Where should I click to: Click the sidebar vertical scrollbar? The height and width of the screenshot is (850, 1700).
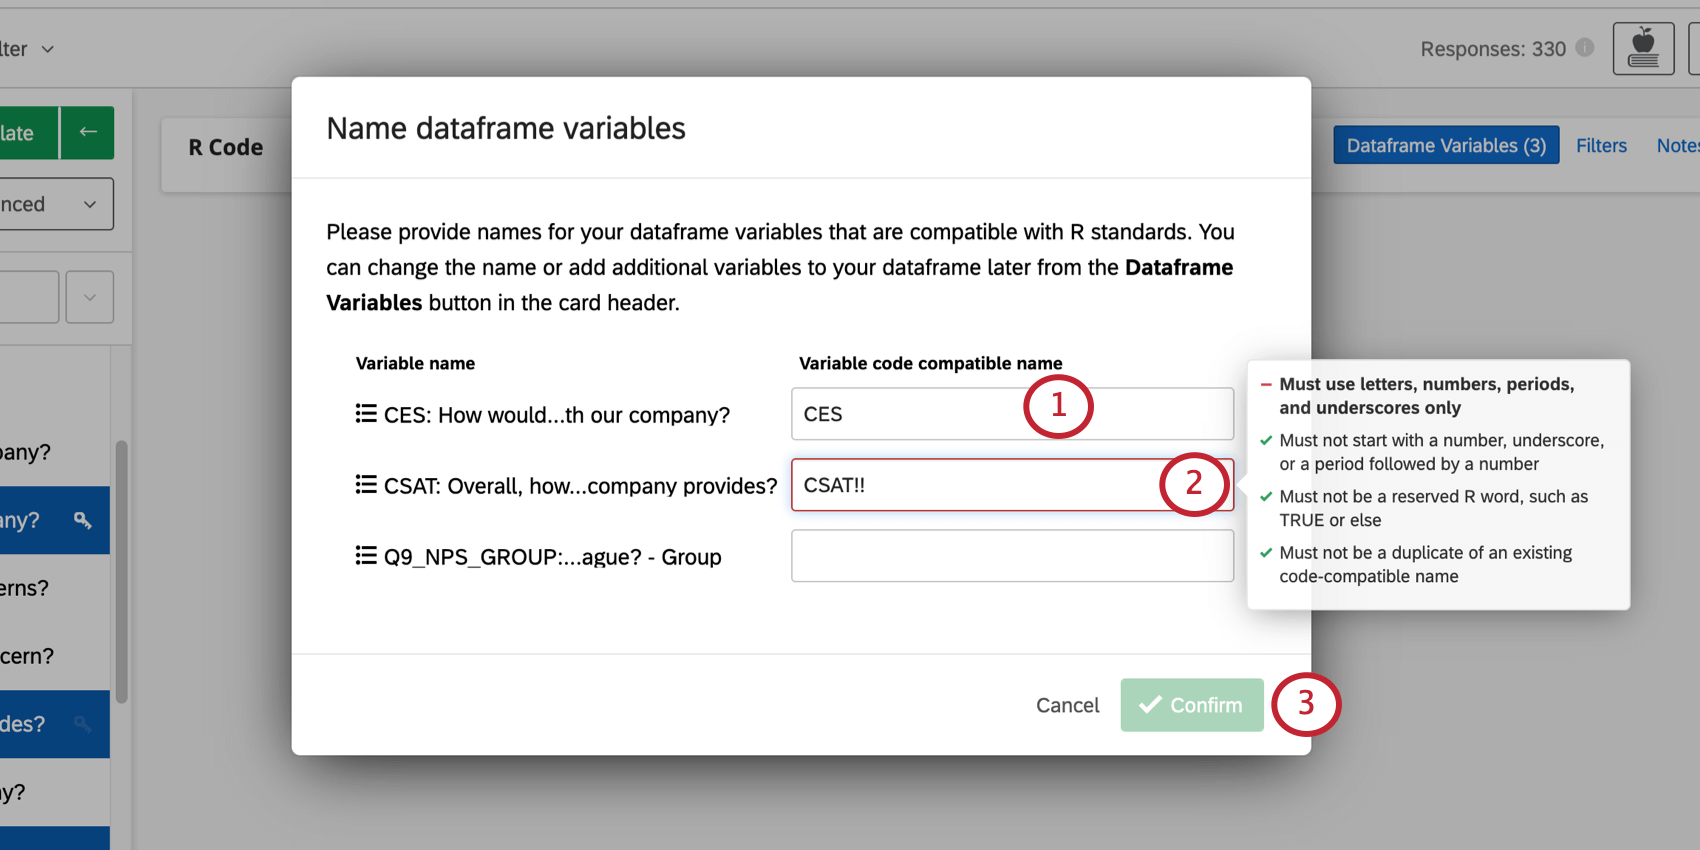[121, 570]
